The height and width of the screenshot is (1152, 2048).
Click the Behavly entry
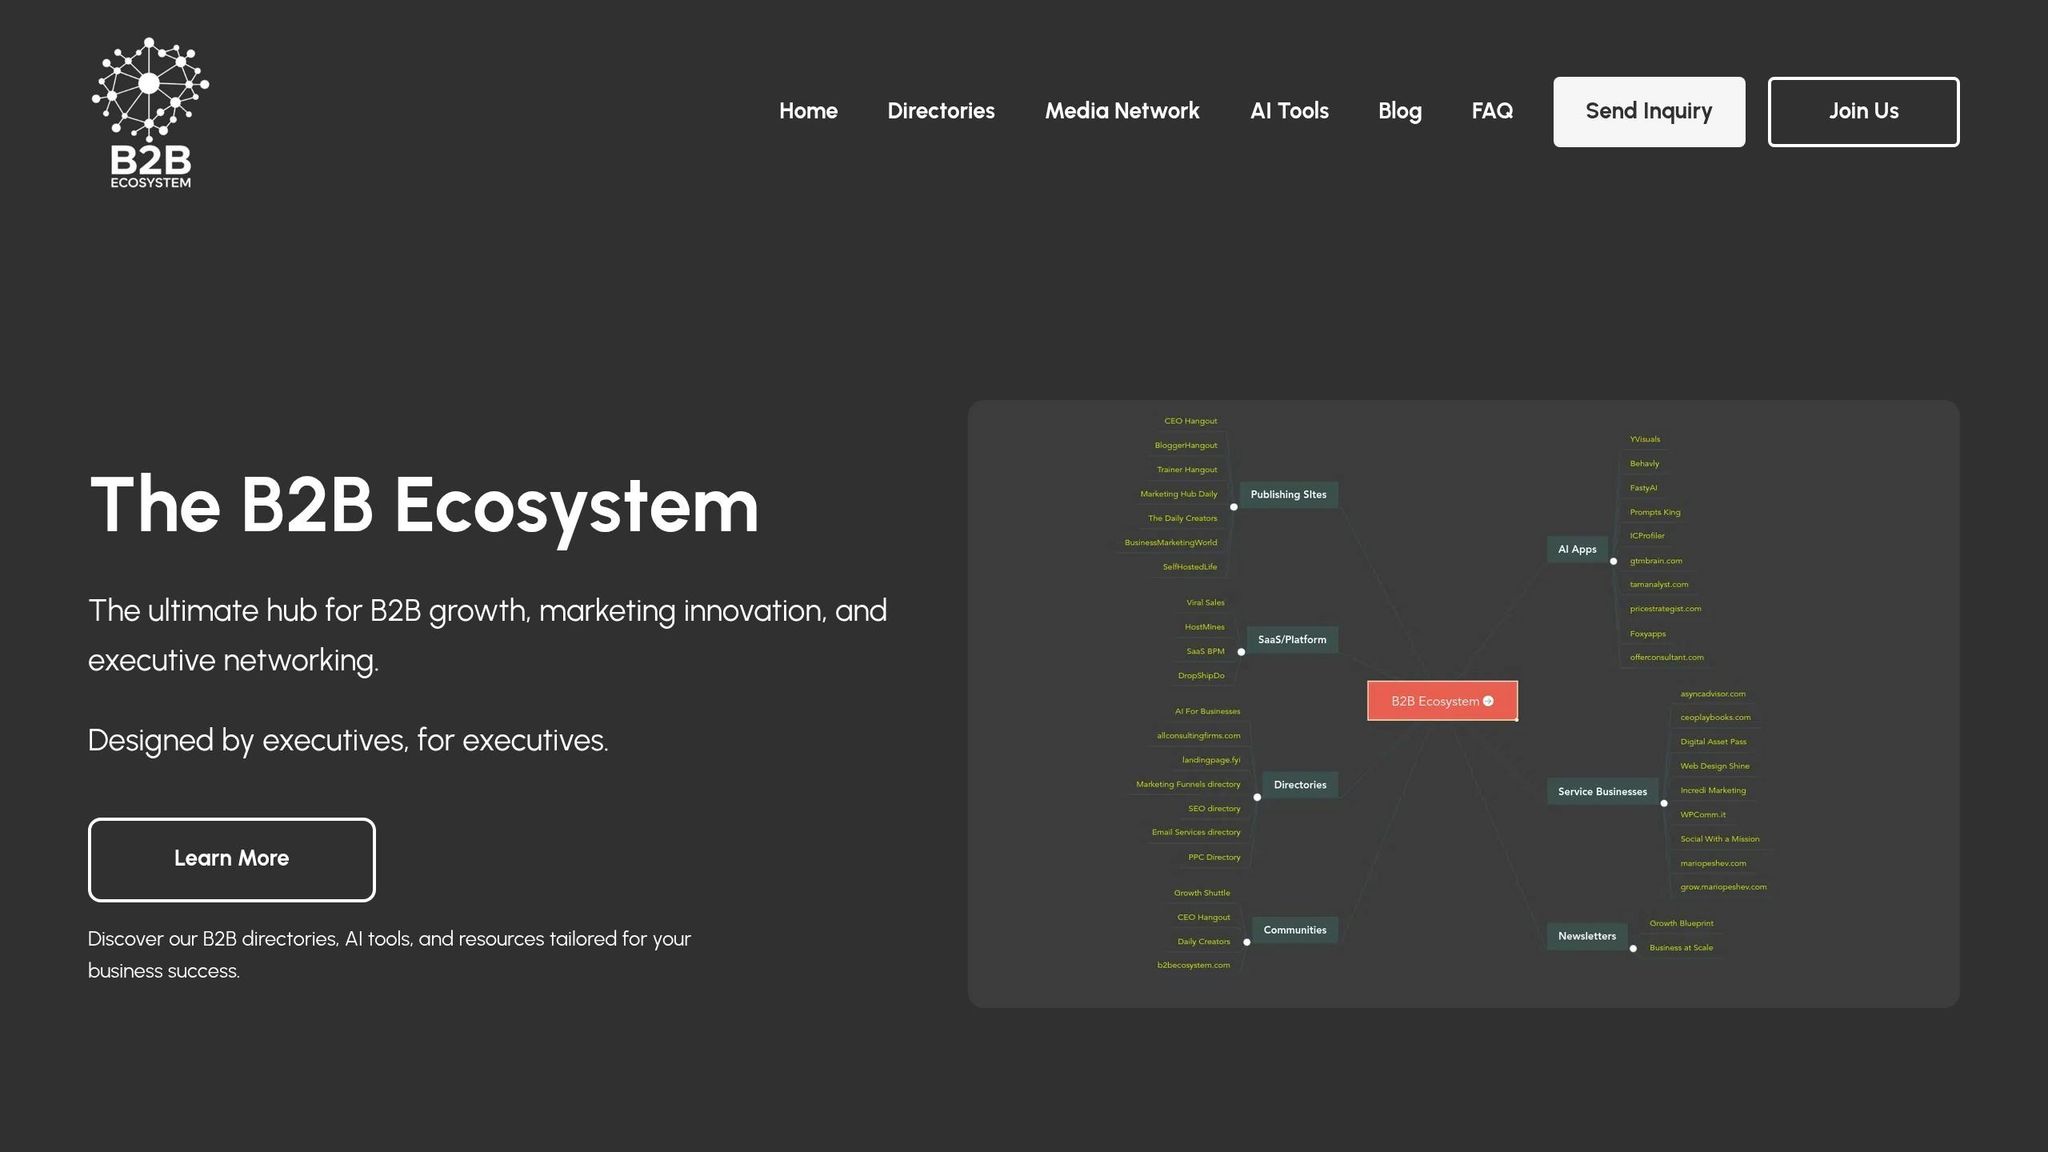(x=1644, y=464)
